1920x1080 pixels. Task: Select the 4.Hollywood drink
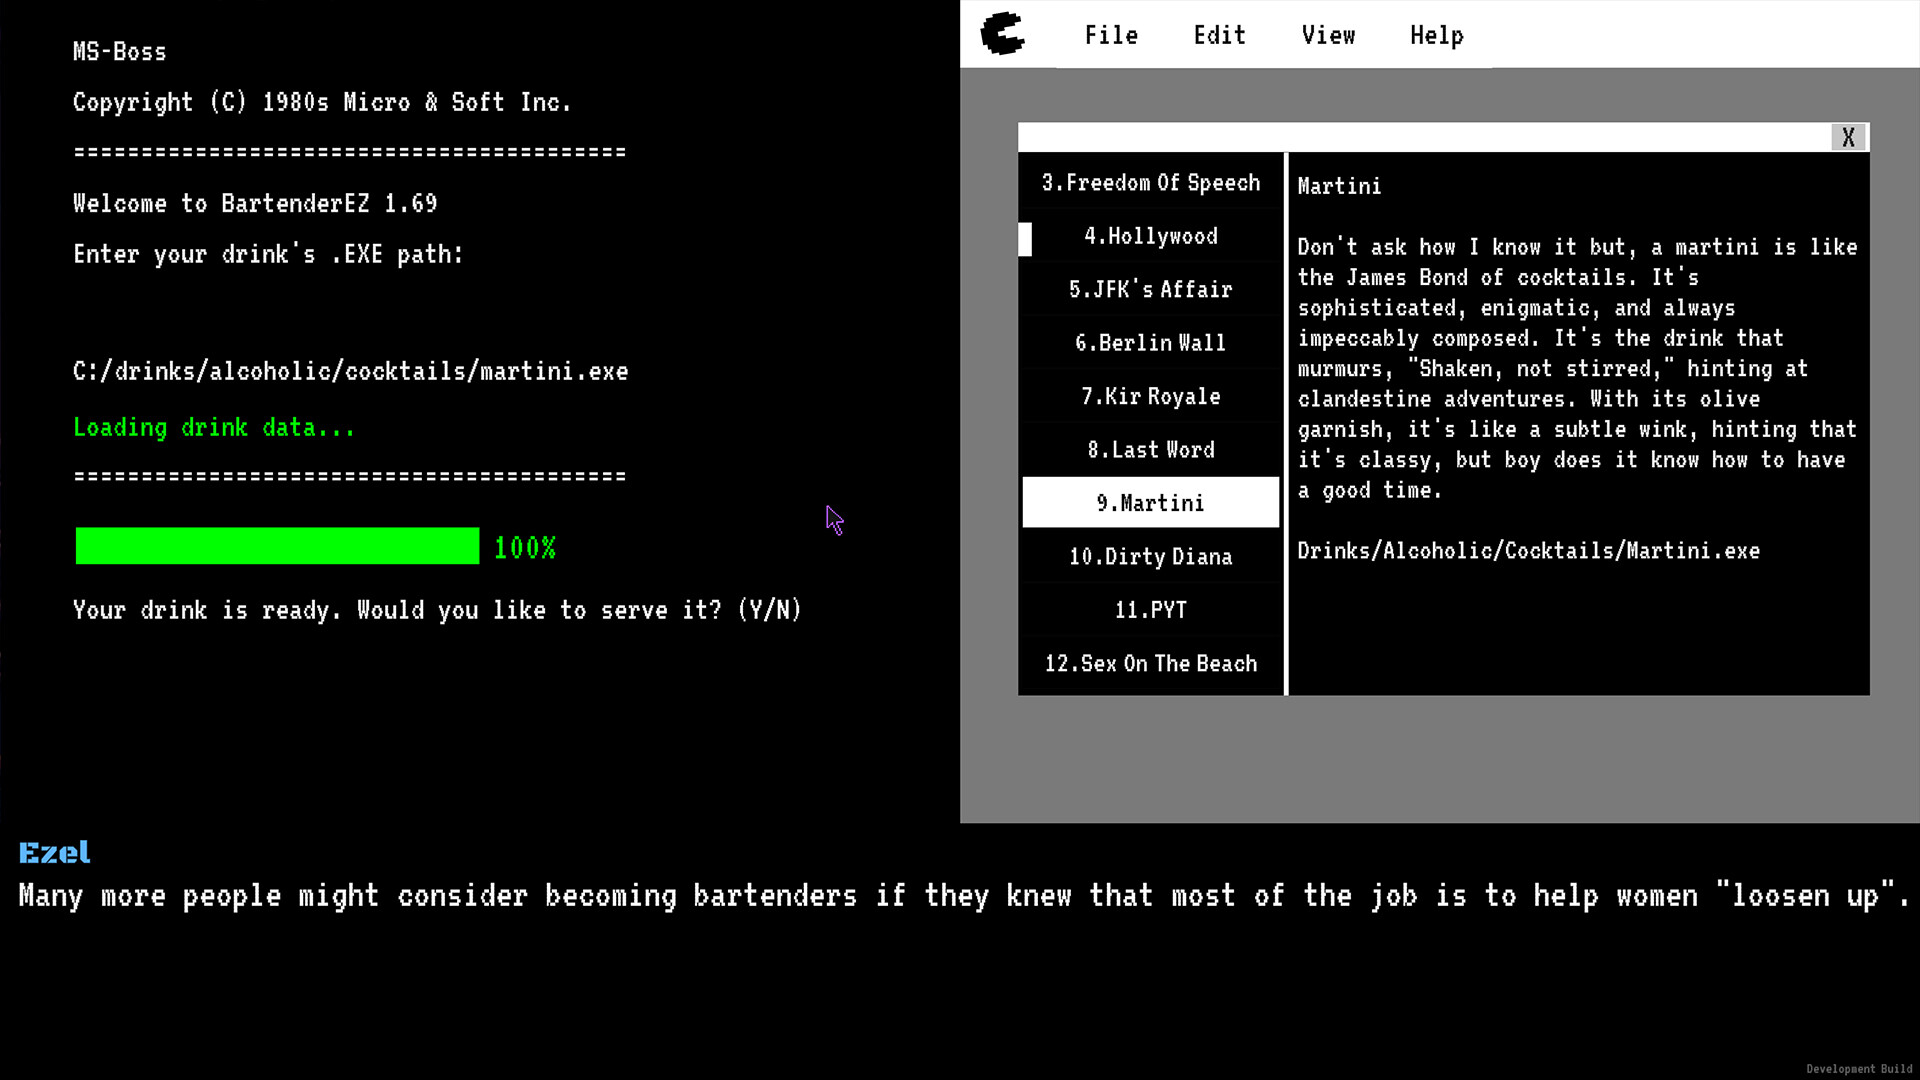[1150, 236]
